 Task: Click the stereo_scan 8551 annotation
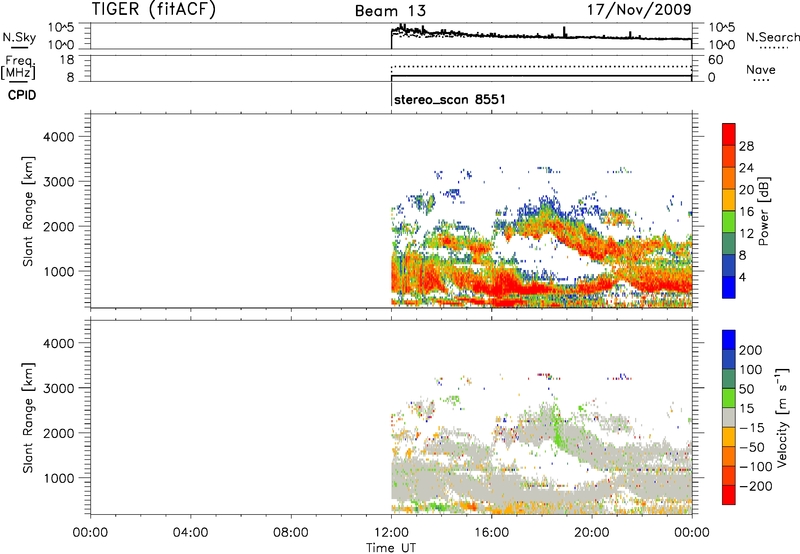449,99
